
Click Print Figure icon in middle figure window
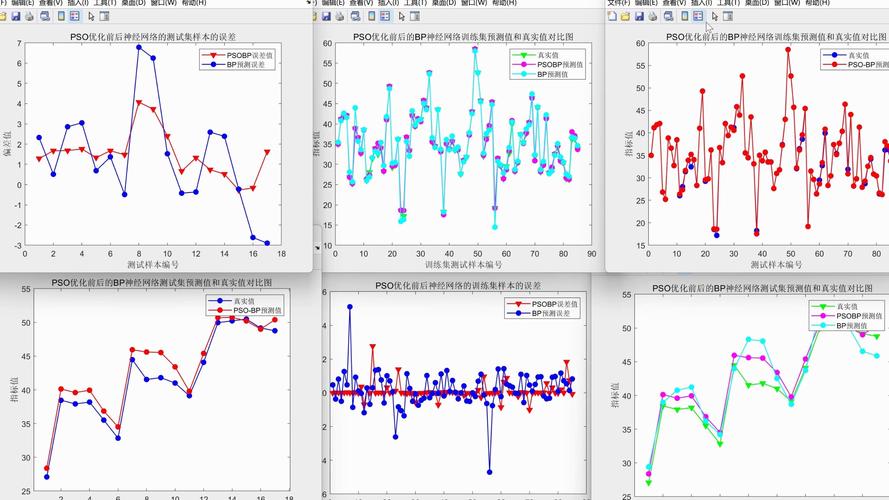click(x=340, y=16)
